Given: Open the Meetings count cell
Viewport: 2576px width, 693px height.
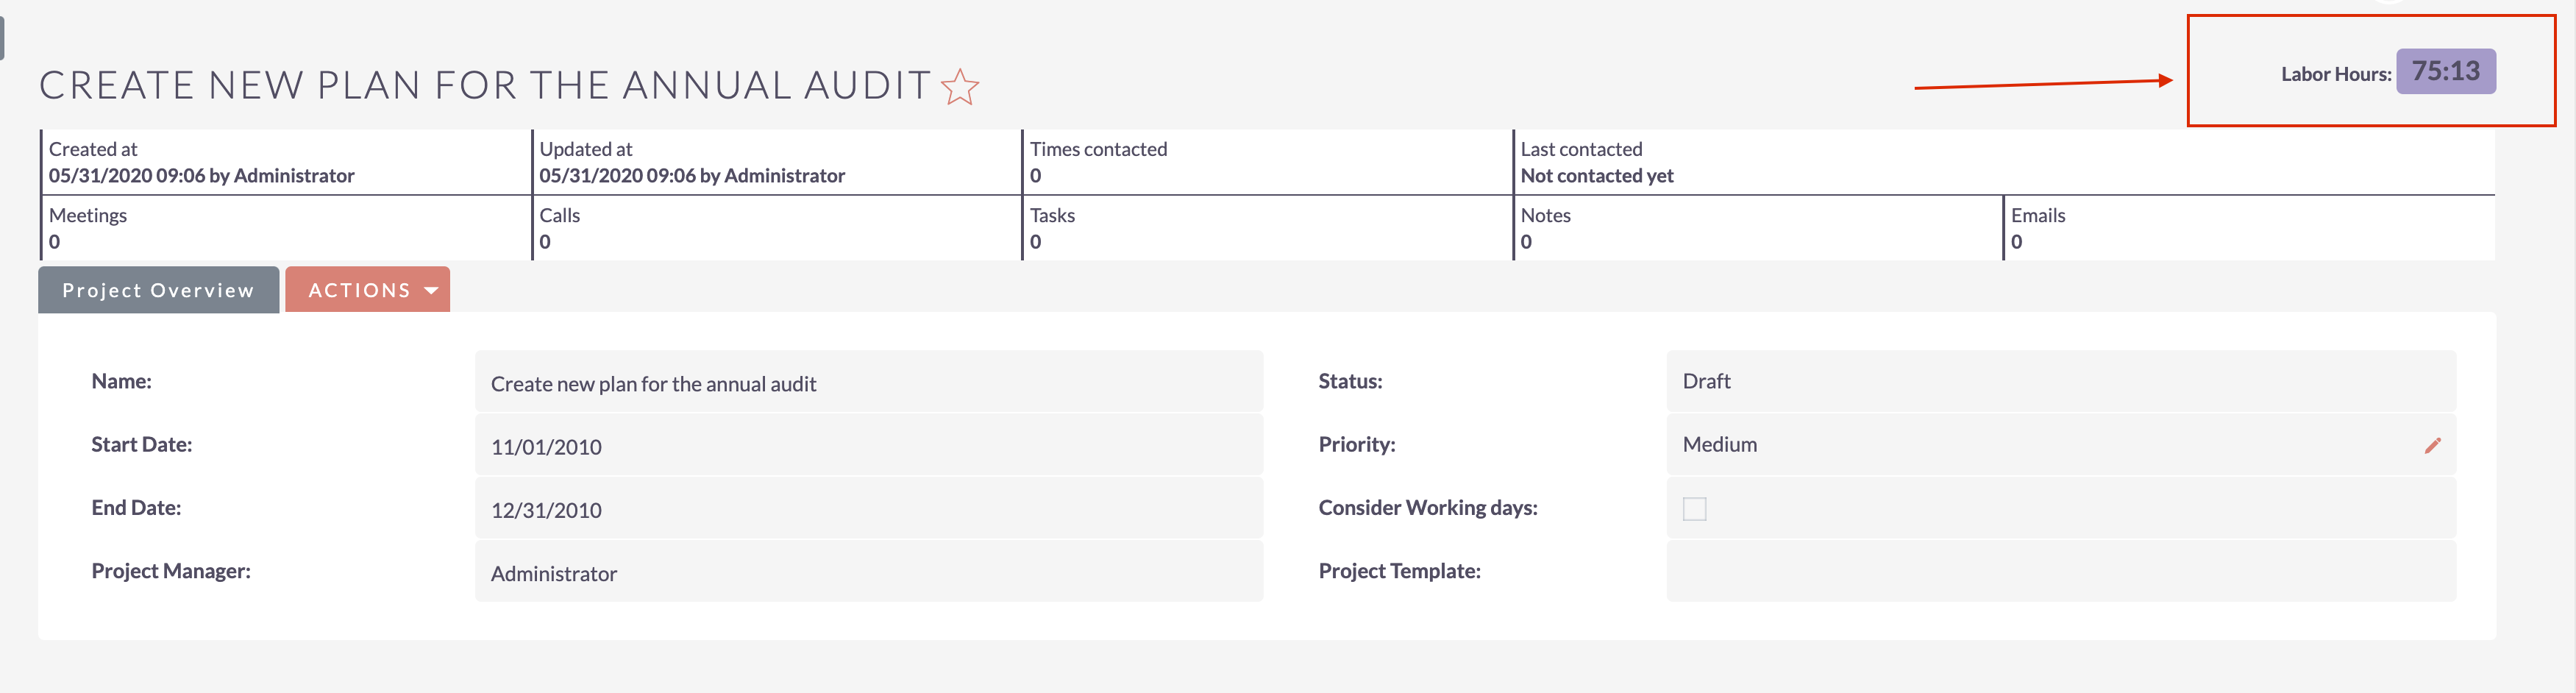Looking at the screenshot, I should [x=286, y=228].
